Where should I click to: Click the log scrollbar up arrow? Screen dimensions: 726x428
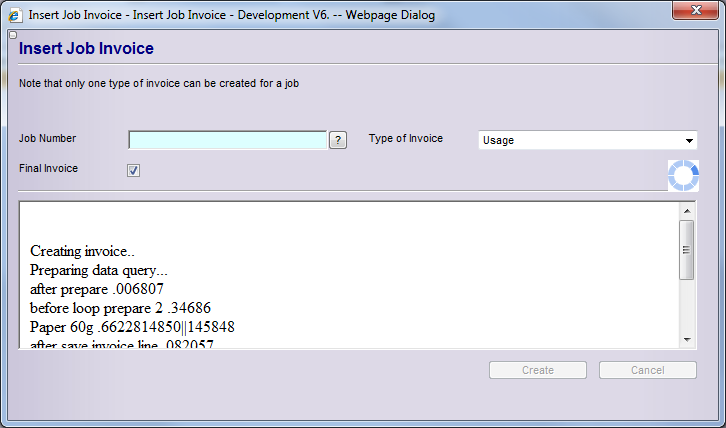[x=686, y=211]
